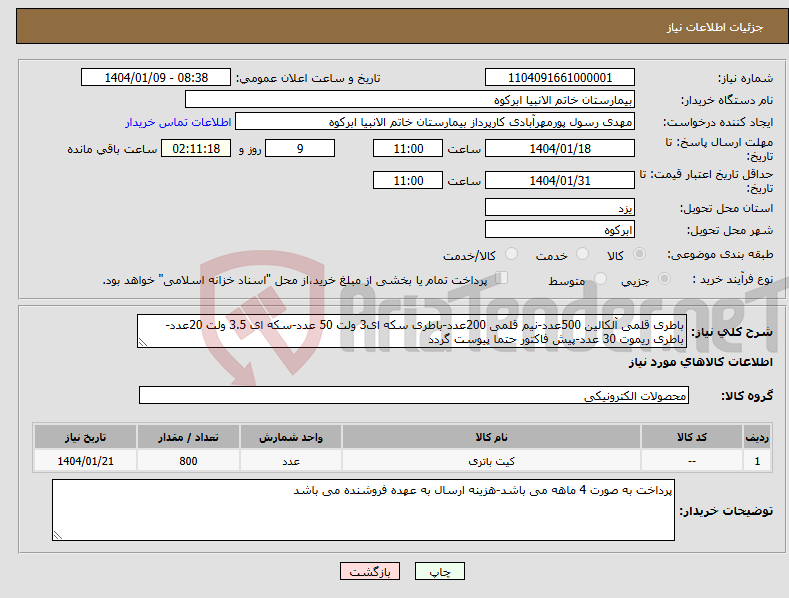The width and height of the screenshot is (789, 598).
Task: Click the price validity date 1404/01/31
Action: [x=560, y=180]
